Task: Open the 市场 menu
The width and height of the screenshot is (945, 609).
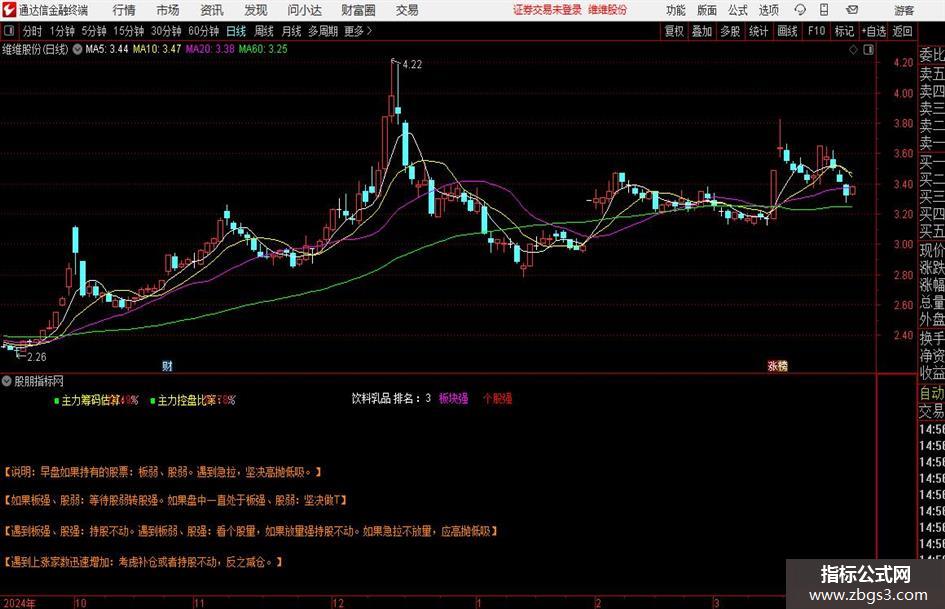Action: [168, 10]
